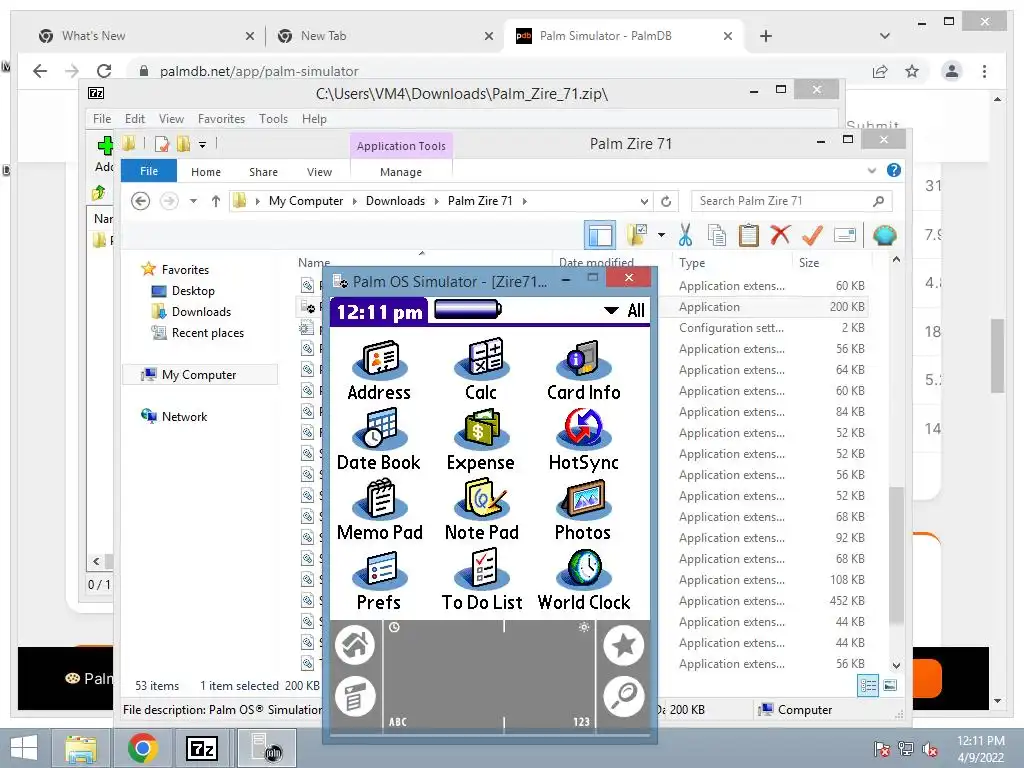Go back in Explorer navigation
The image size is (1024, 768).
[x=140, y=201]
